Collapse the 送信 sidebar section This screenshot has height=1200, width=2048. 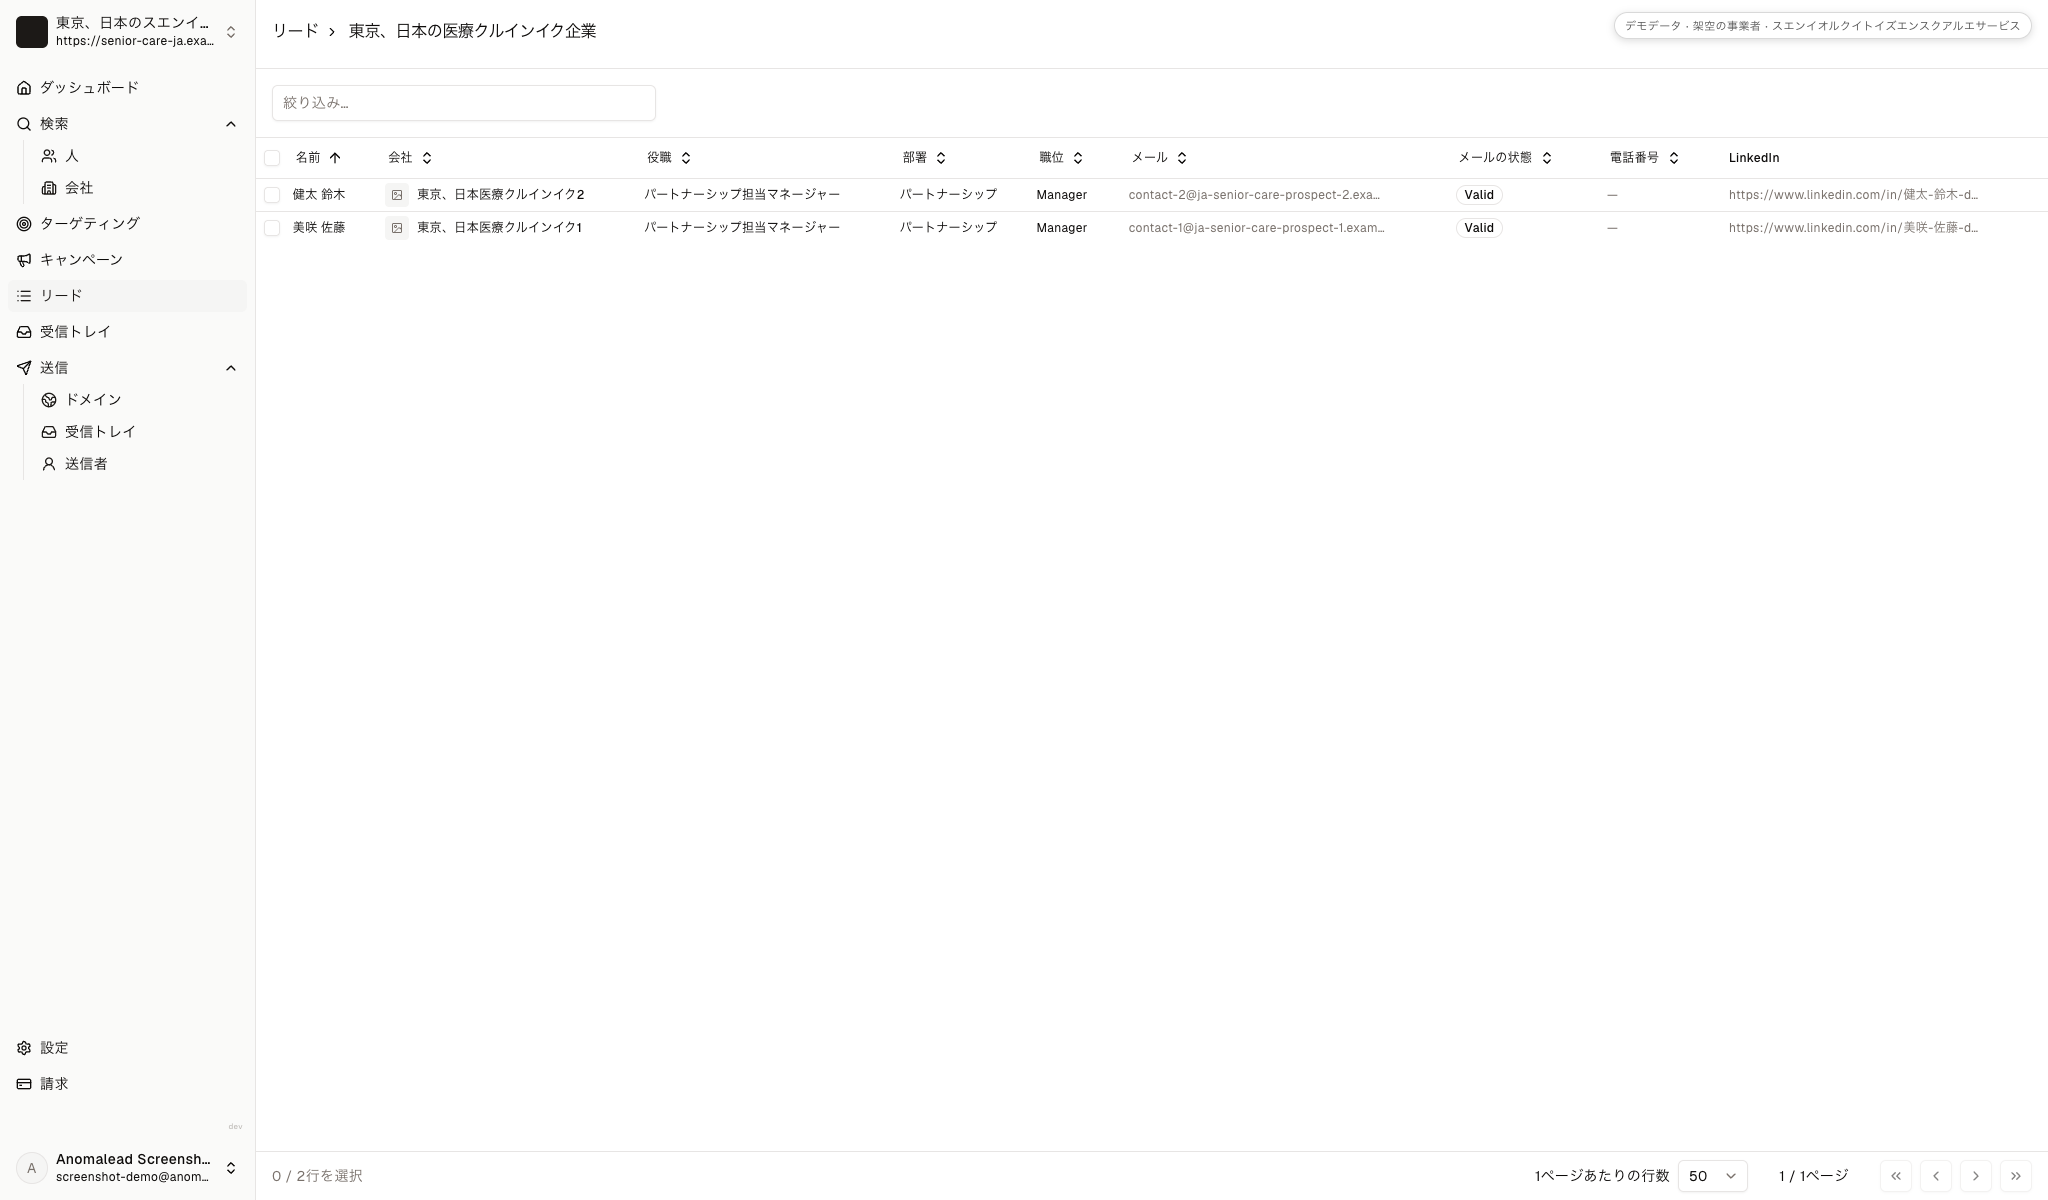(x=231, y=368)
